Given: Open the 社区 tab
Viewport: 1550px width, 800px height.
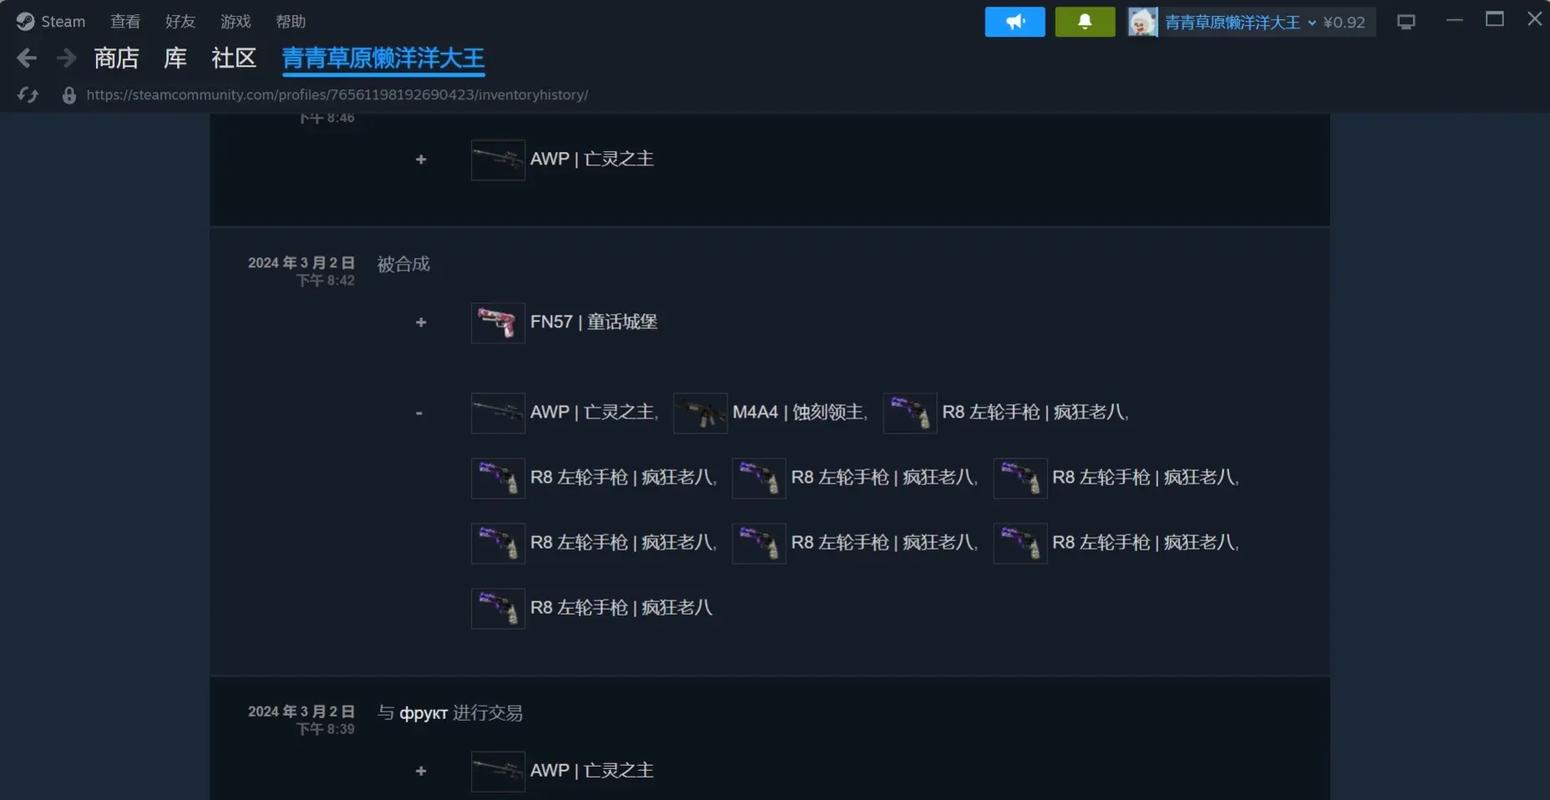Looking at the screenshot, I should pos(234,58).
